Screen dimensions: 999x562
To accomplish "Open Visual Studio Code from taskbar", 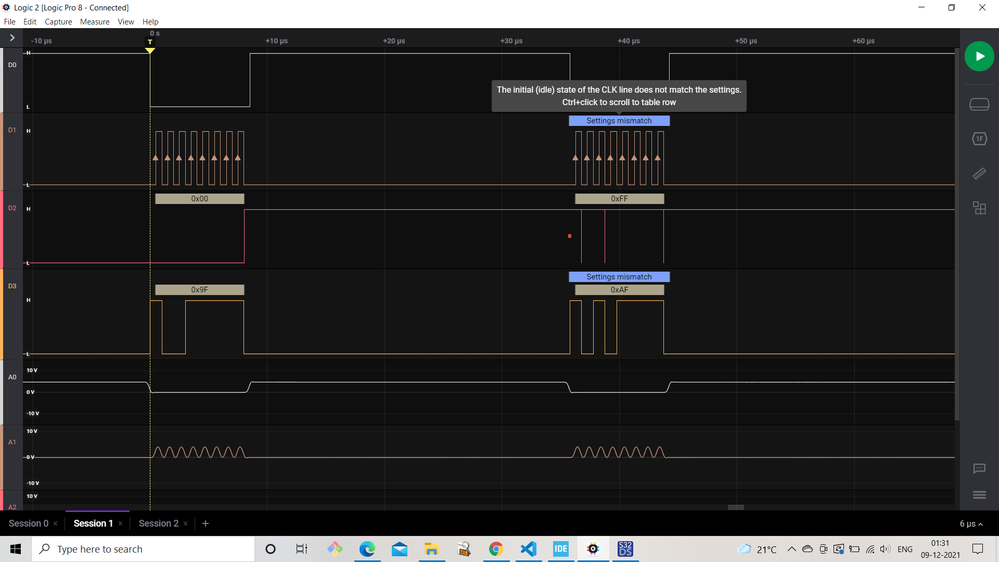I will pyautogui.click(x=528, y=549).
